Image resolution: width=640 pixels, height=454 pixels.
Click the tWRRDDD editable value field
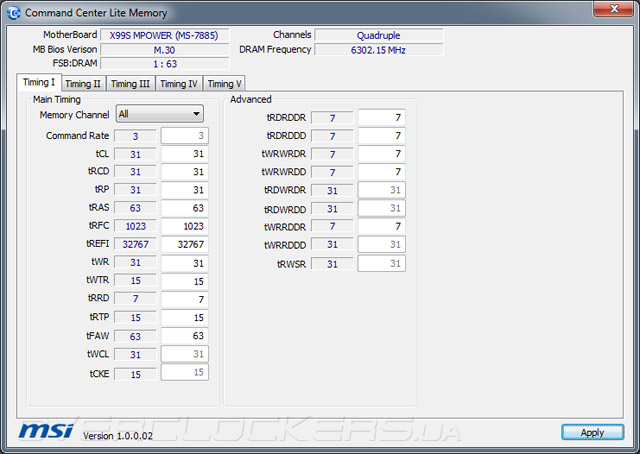[x=381, y=244]
